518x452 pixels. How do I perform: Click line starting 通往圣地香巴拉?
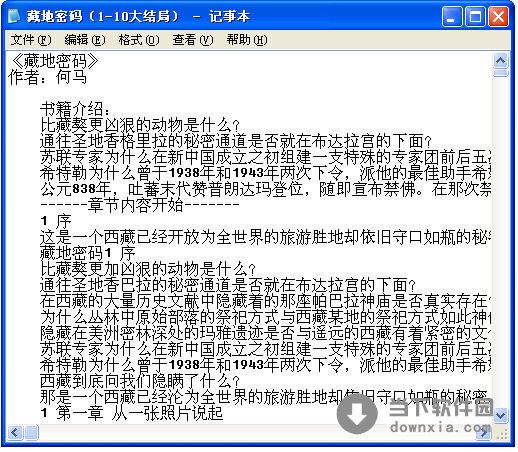tap(228, 285)
